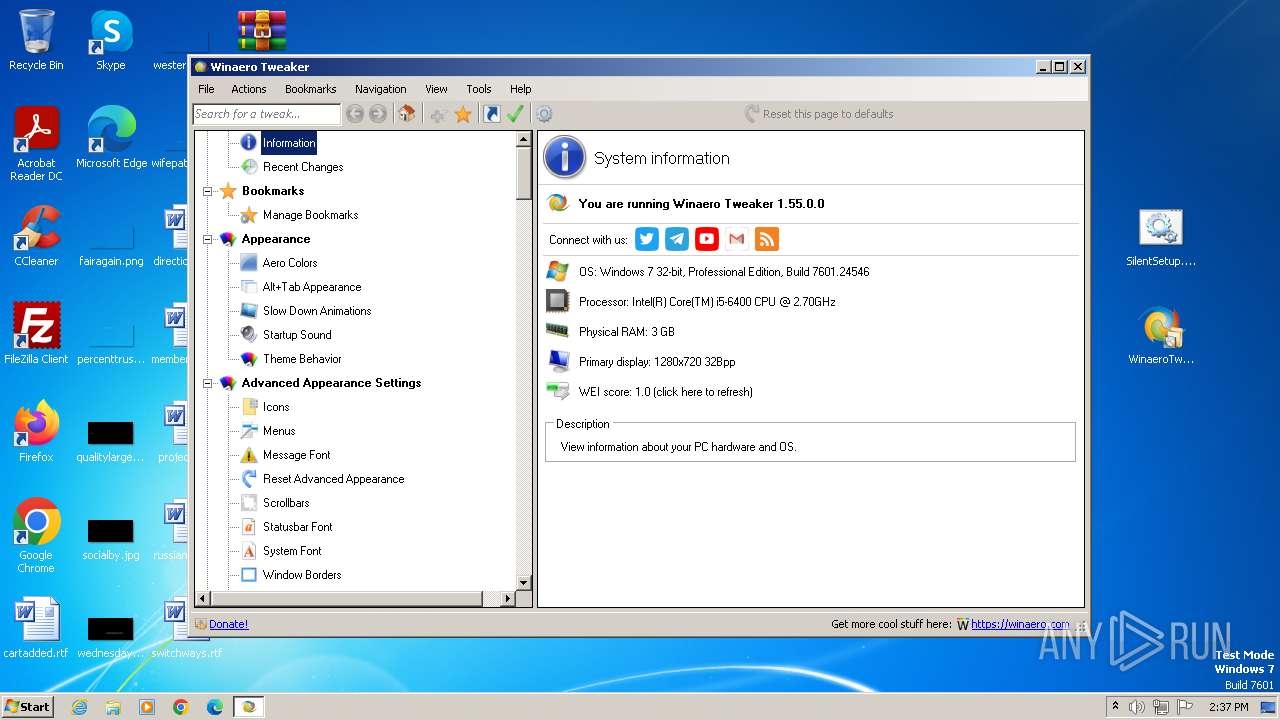Select Aero Colors tweak
Screen dimensions: 1280x720
(x=290, y=263)
